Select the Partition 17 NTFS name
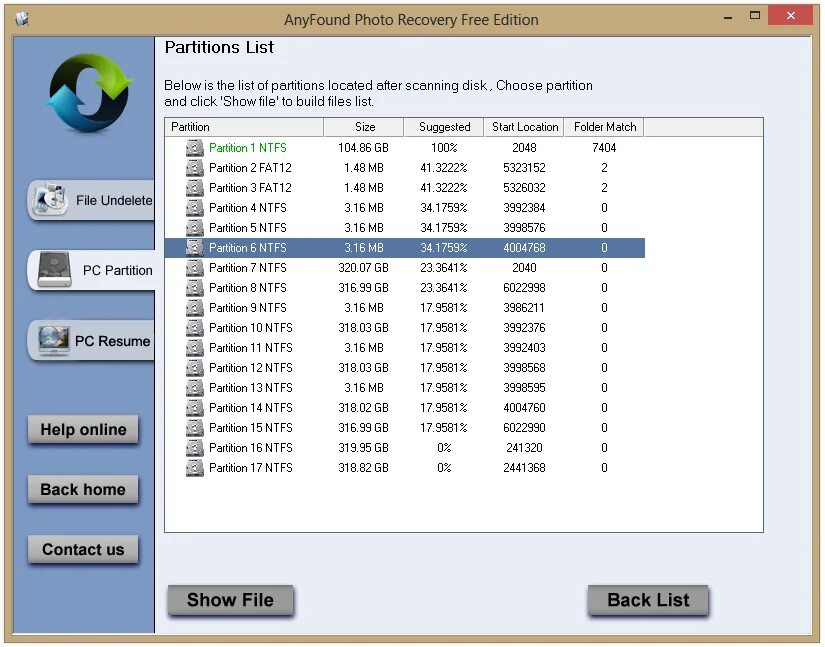This screenshot has height=647, width=825. pos(251,468)
